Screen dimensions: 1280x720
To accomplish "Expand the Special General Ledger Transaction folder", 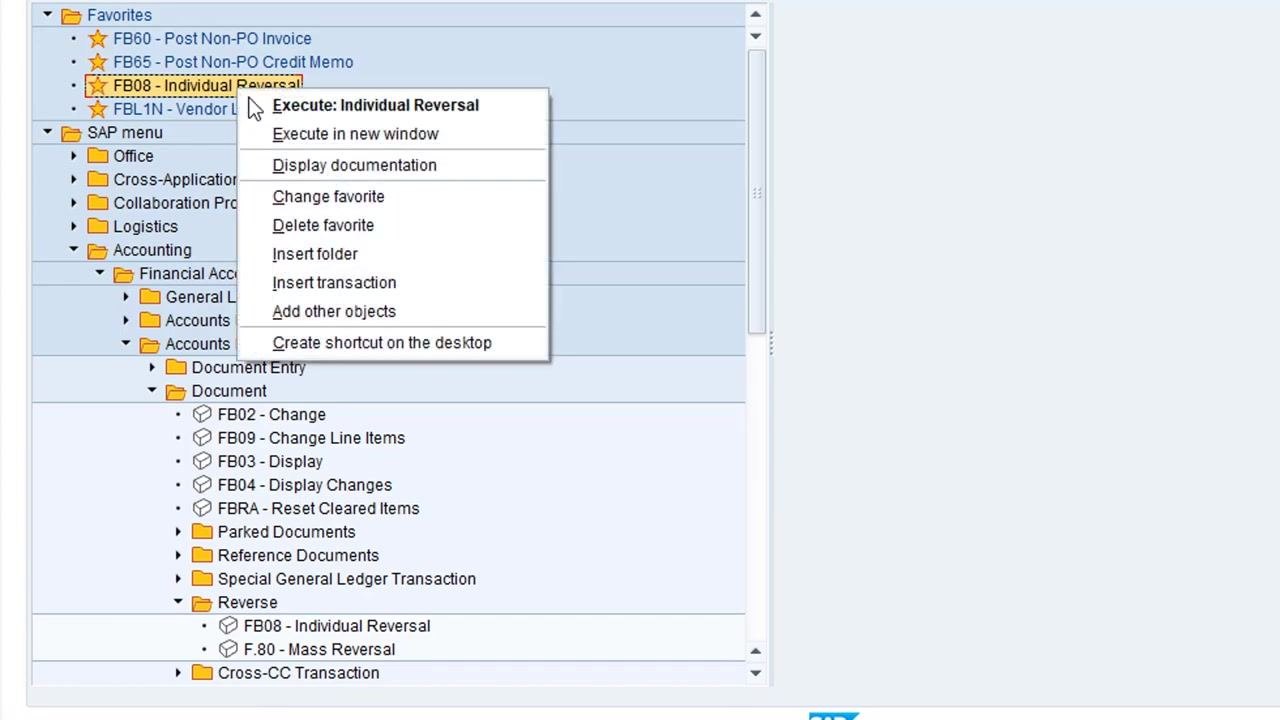I will tap(178, 578).
